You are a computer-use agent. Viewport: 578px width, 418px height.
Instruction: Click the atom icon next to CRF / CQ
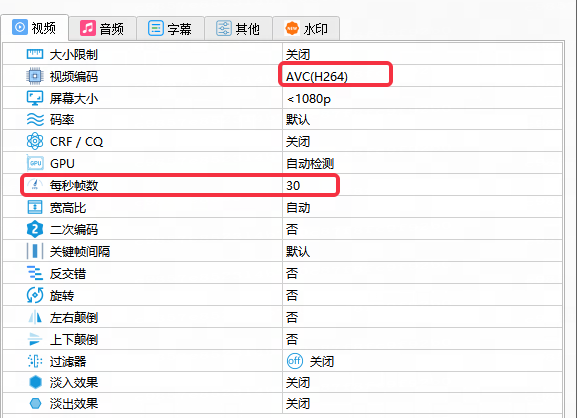coord(35,141)
